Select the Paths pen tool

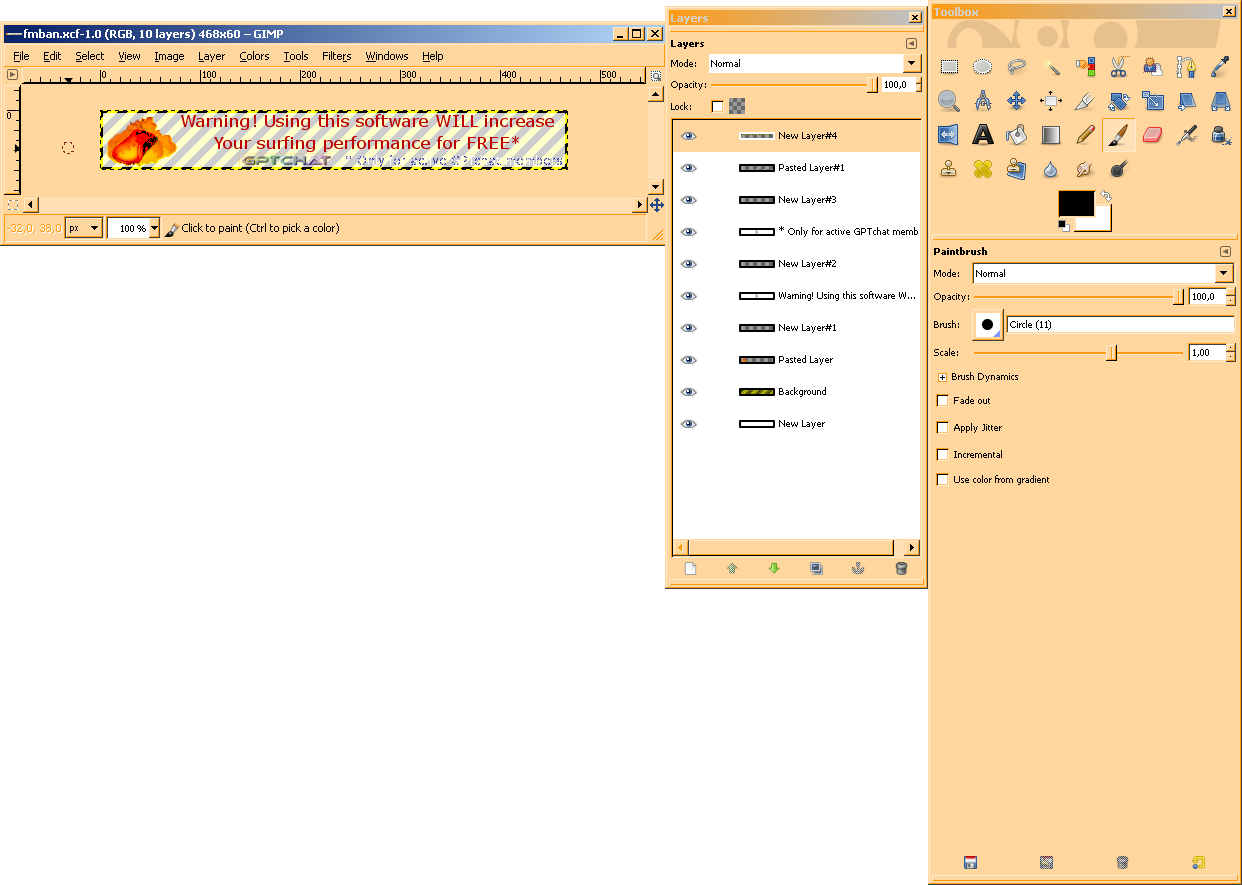point(1187,67)
